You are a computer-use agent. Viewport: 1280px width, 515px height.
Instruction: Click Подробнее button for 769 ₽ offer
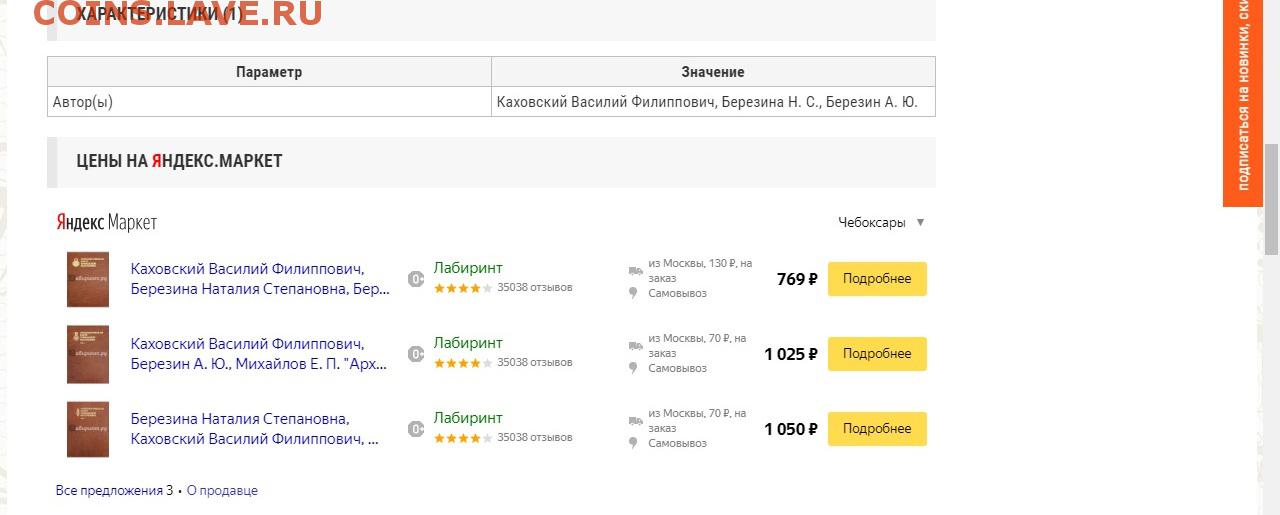[877, 279]
